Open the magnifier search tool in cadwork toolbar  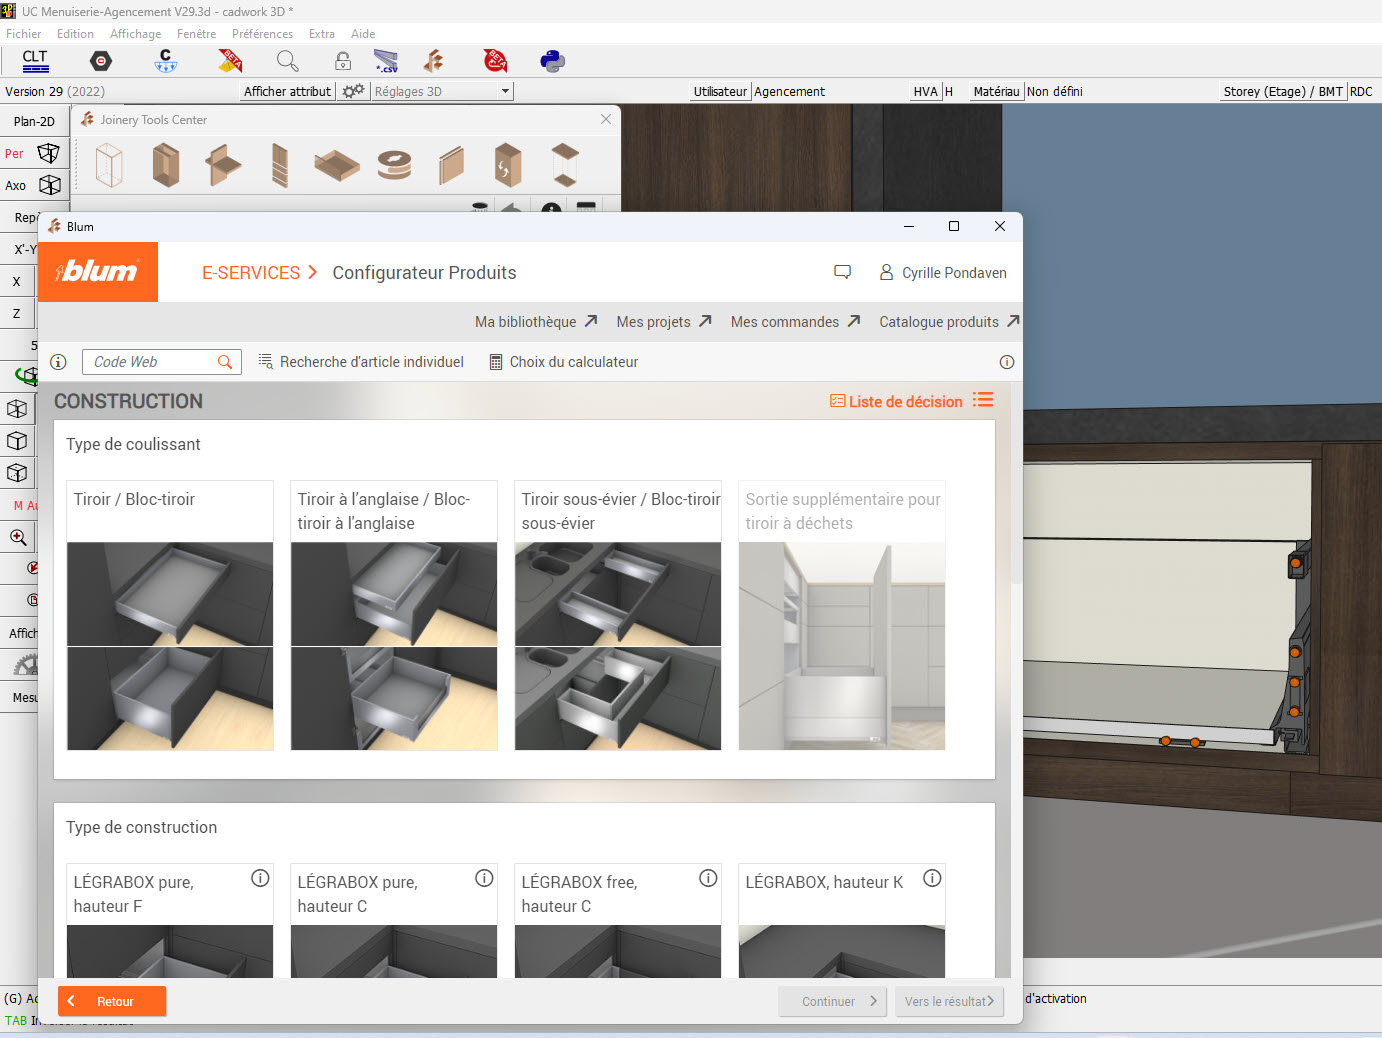click(287, 61)
